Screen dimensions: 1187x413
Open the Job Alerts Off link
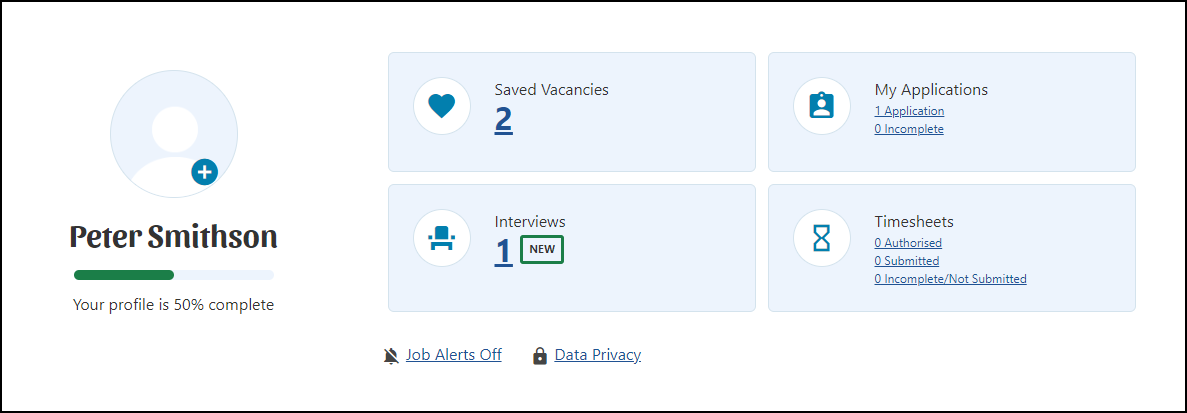(453, 355)
